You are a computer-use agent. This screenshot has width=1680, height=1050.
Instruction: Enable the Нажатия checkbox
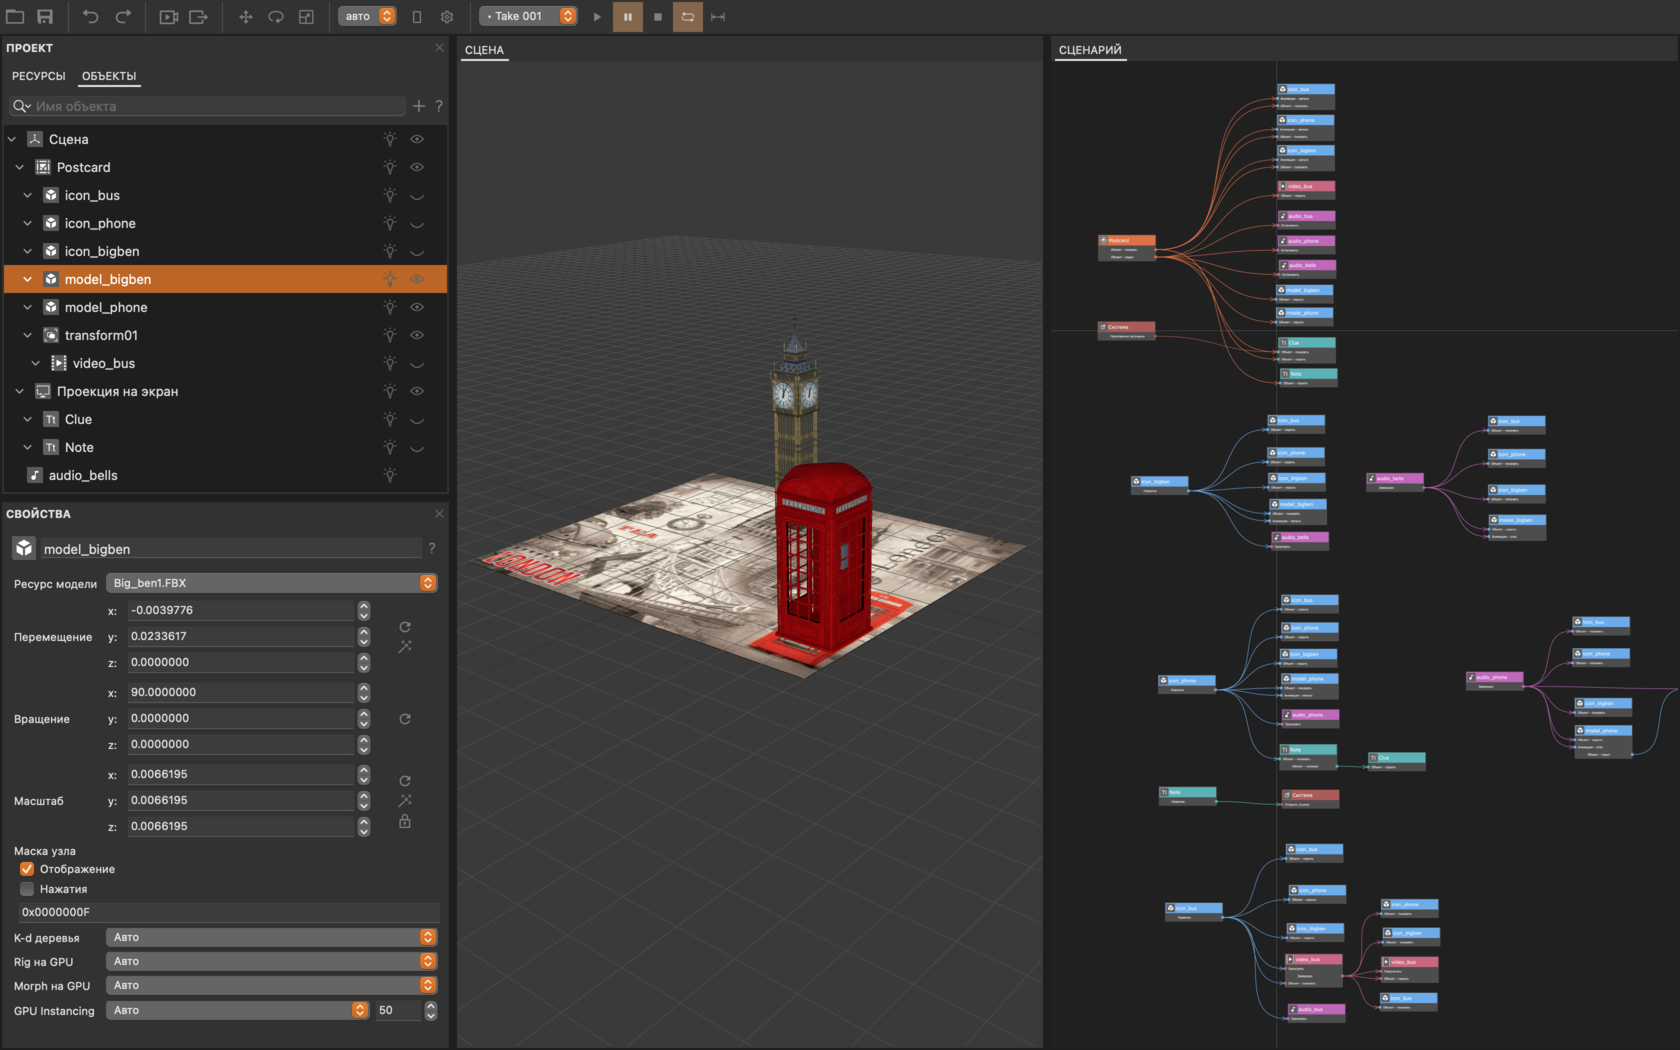(27, 889)
